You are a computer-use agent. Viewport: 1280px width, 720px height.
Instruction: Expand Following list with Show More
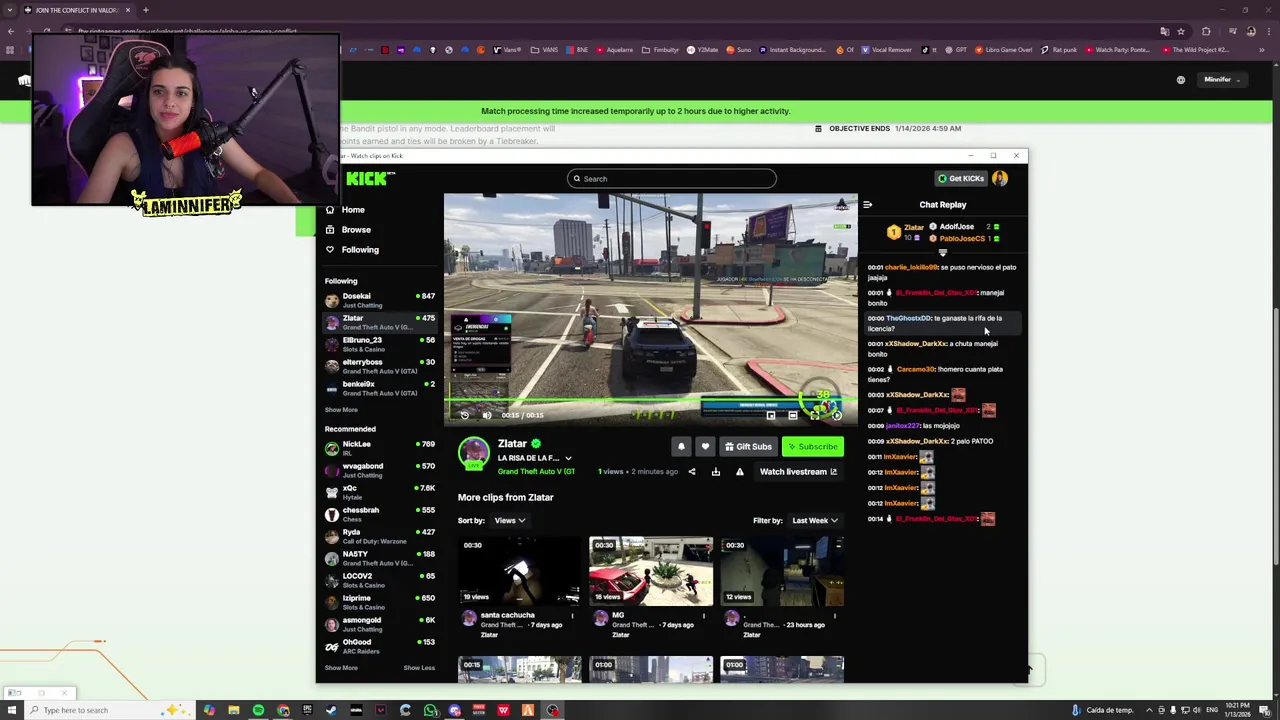coord(341,410)
